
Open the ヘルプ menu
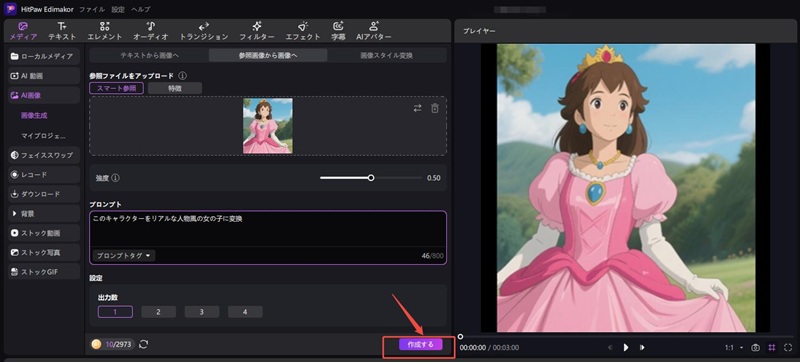(x=140, y=10)
